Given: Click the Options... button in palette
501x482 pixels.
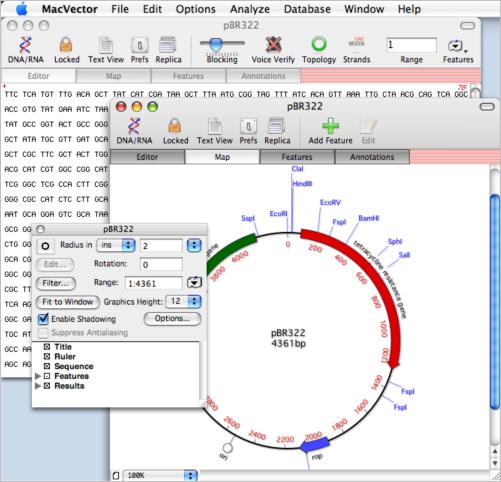Looking at the screenshot, I should pyautogui.click(x=172, y=319).
